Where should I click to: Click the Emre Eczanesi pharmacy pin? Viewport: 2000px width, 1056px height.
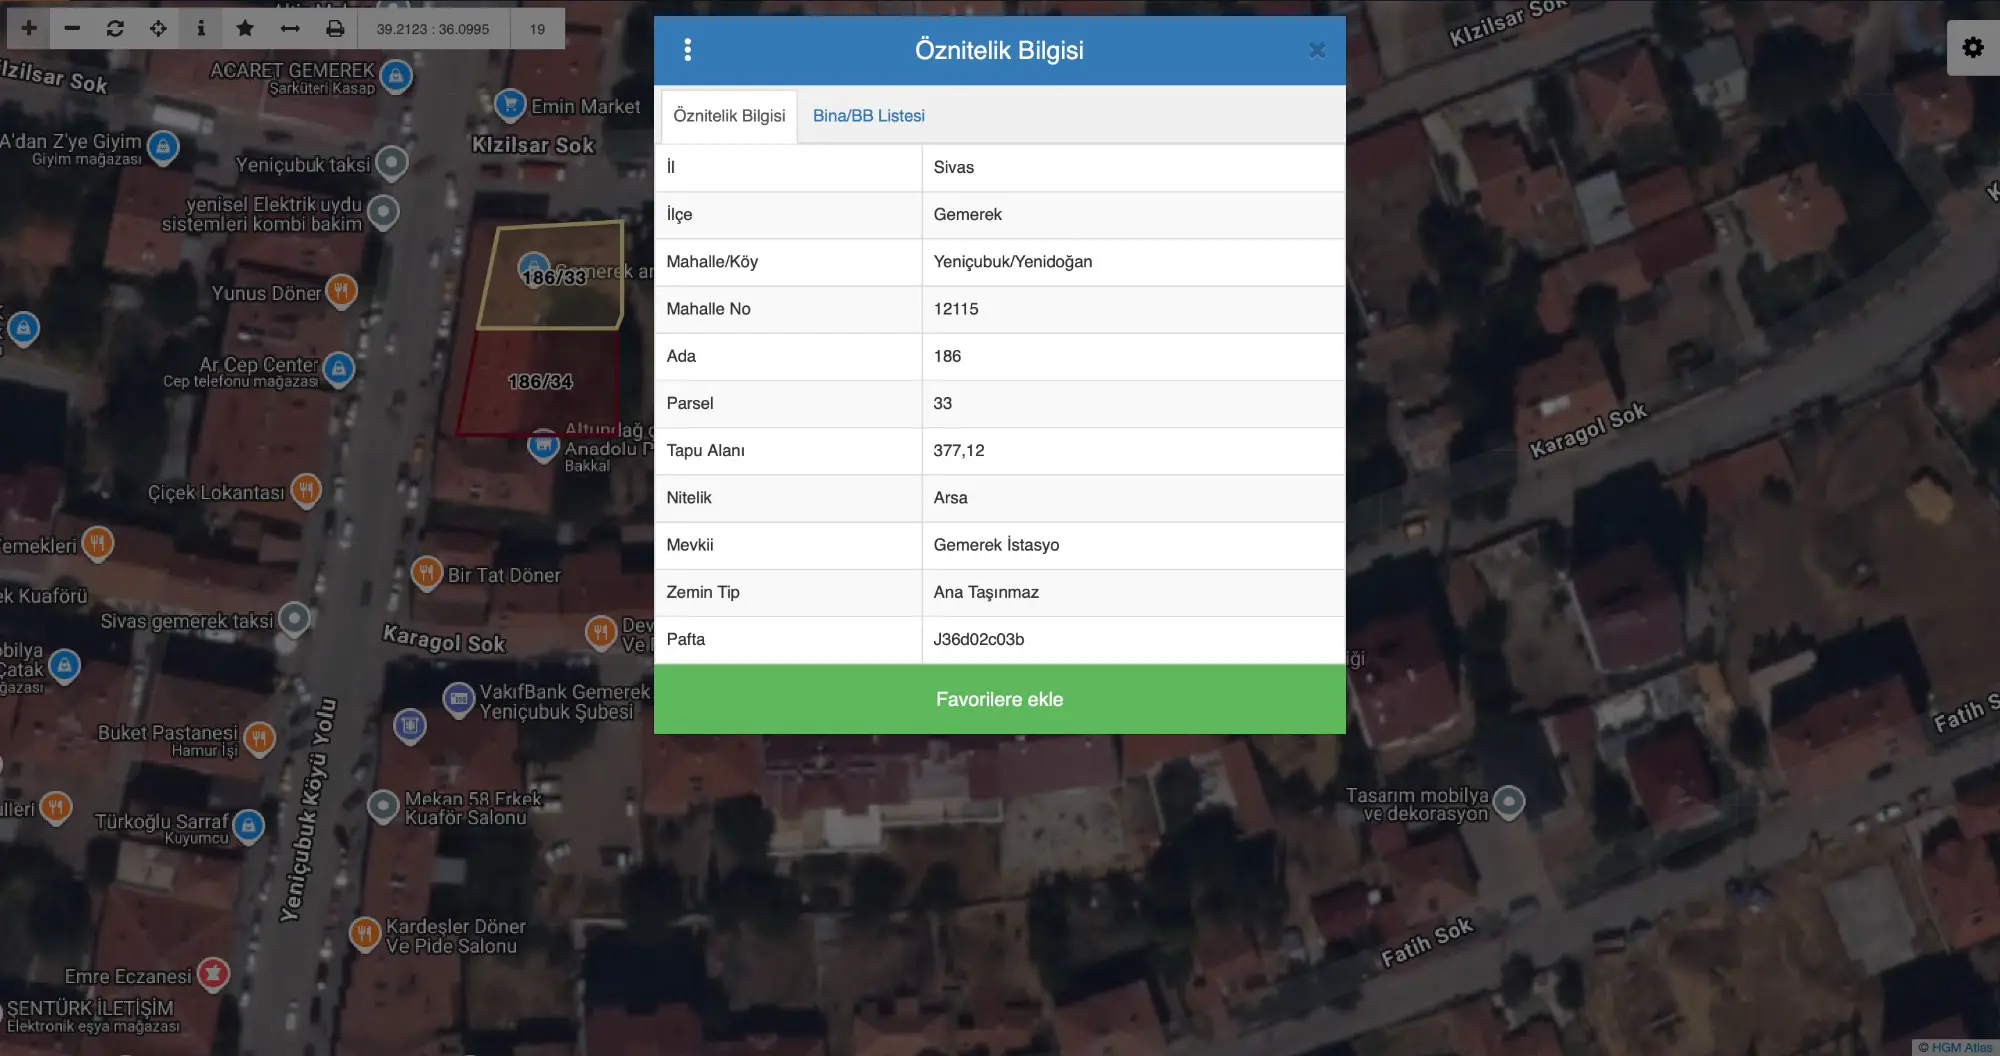pyautogui.click(x=213, y=973)
